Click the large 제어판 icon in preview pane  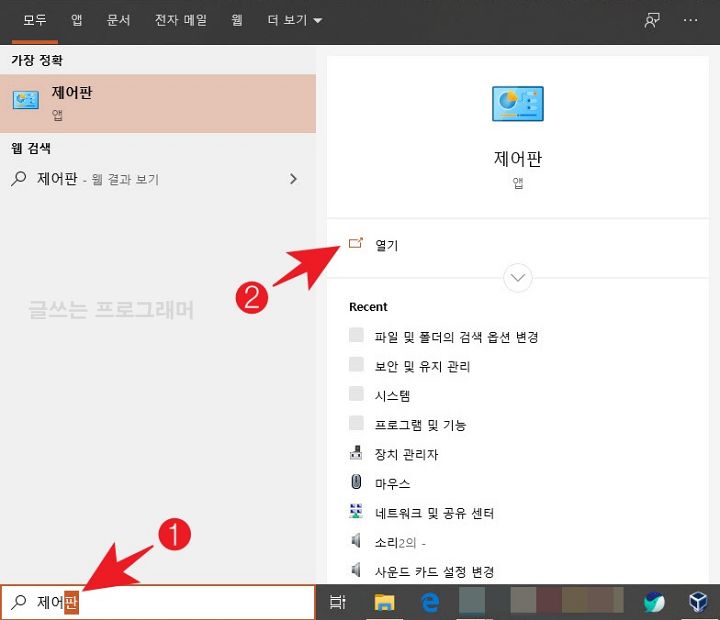(518, 104)
